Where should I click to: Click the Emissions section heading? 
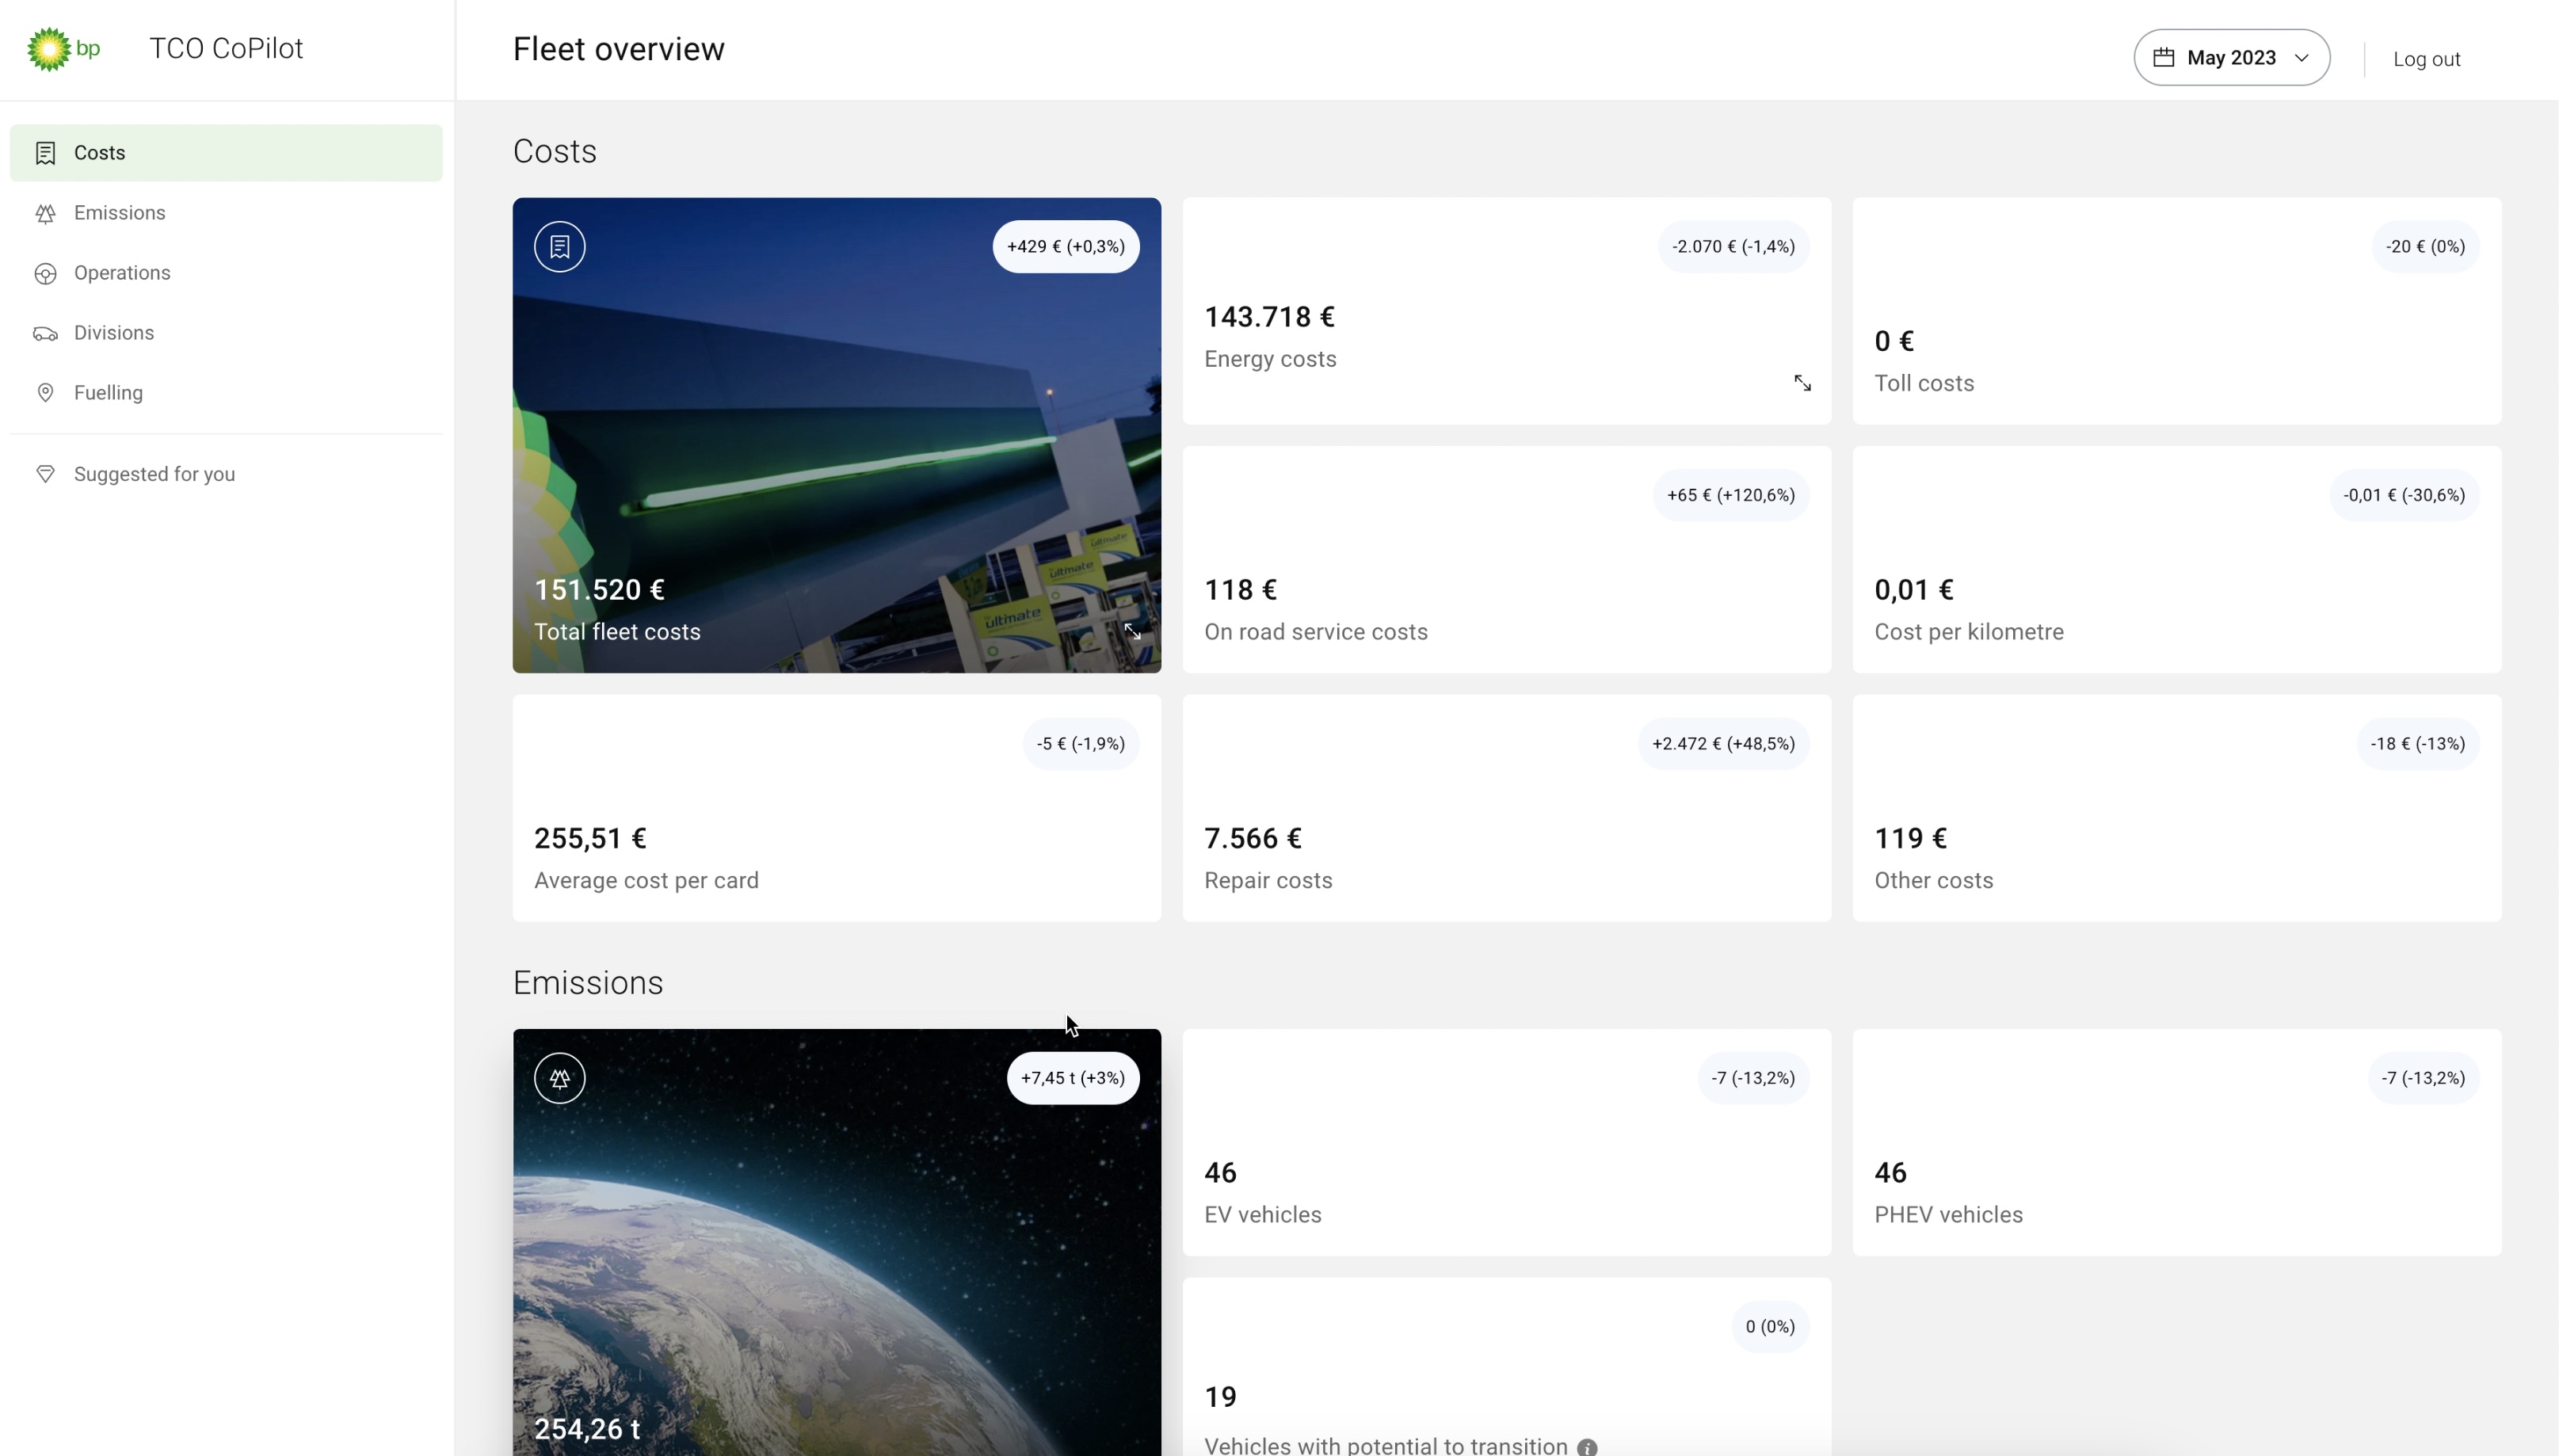(x=588, y=983)
